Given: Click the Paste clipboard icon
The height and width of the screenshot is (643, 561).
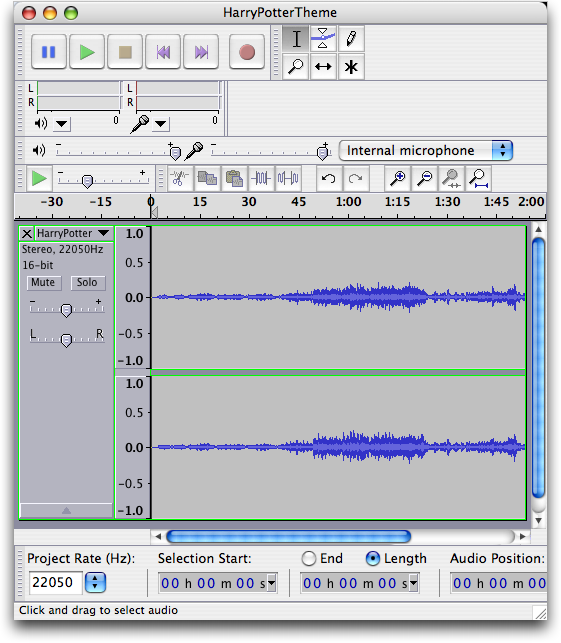Looking at the screenshot, I should [x=234, y=178].
